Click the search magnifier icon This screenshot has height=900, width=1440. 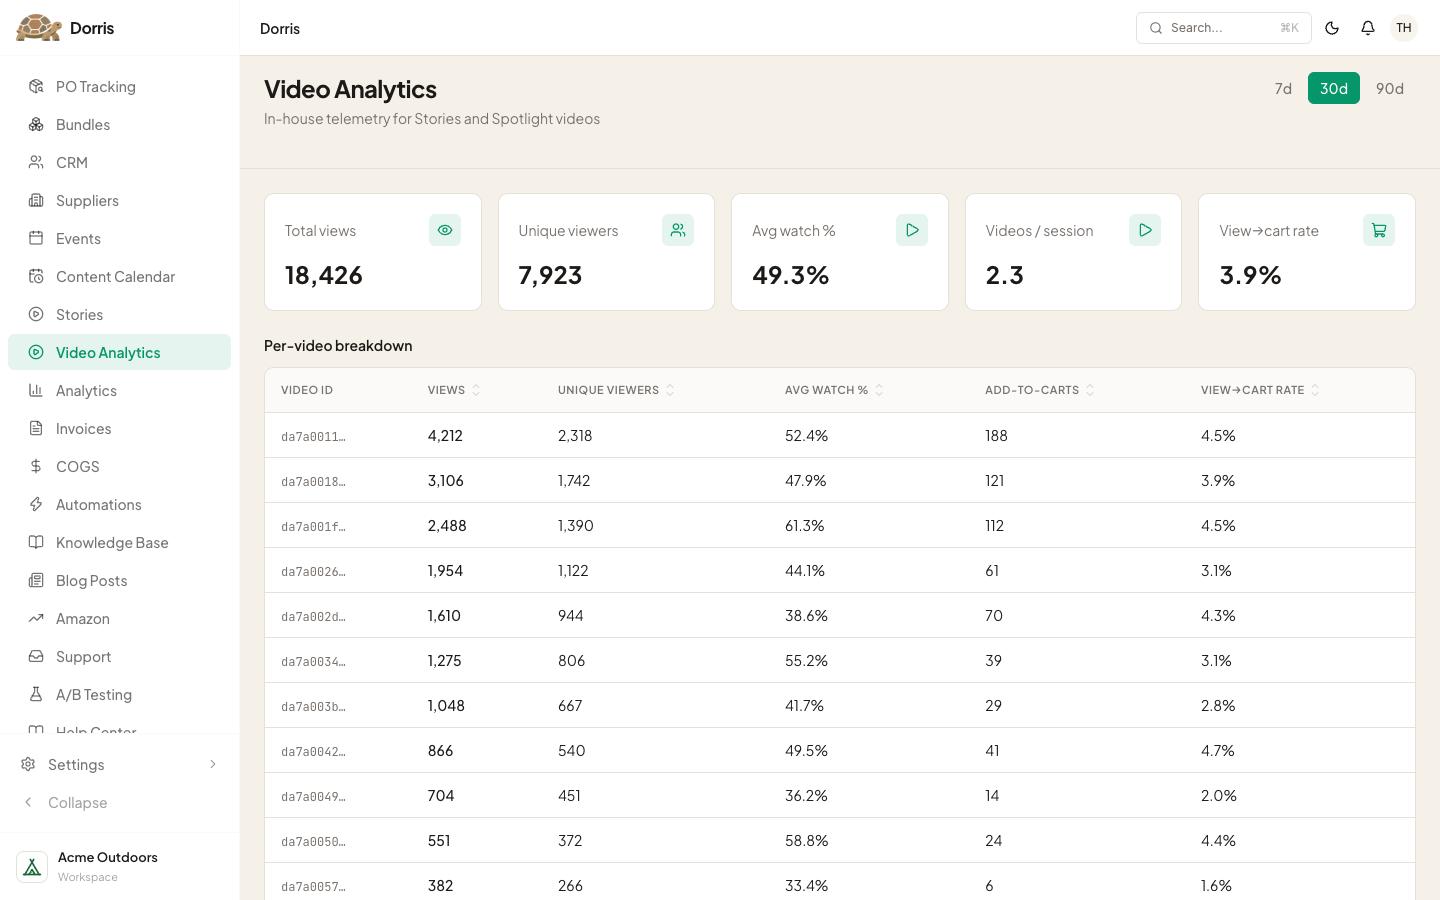(1156, 28)
